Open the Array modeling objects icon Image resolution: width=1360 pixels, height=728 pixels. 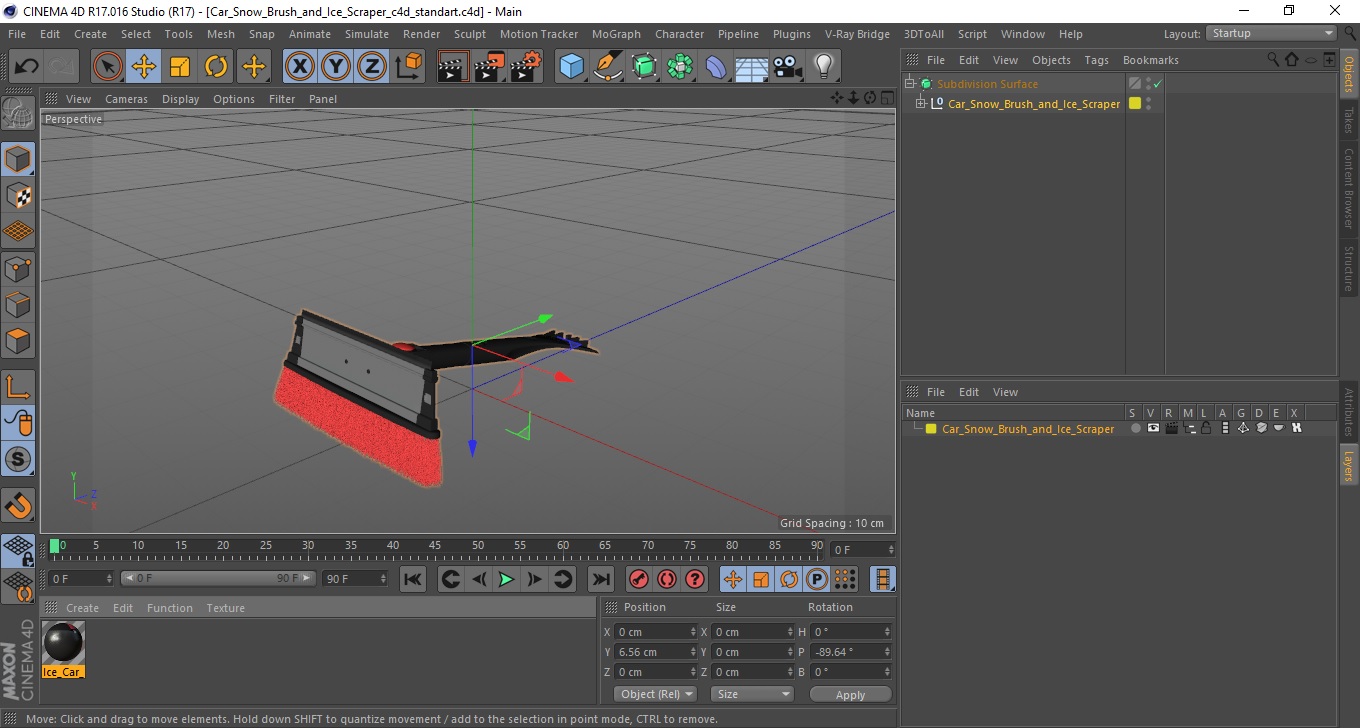(680, 67)
